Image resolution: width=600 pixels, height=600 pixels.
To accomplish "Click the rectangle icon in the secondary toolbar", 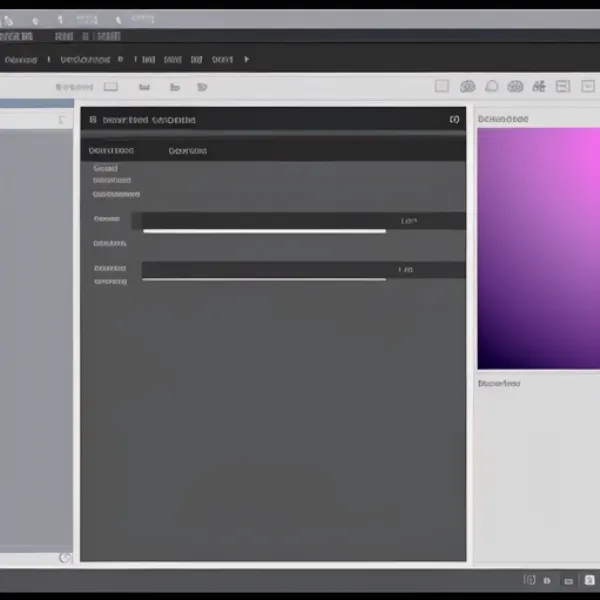I will coord(111,87).
